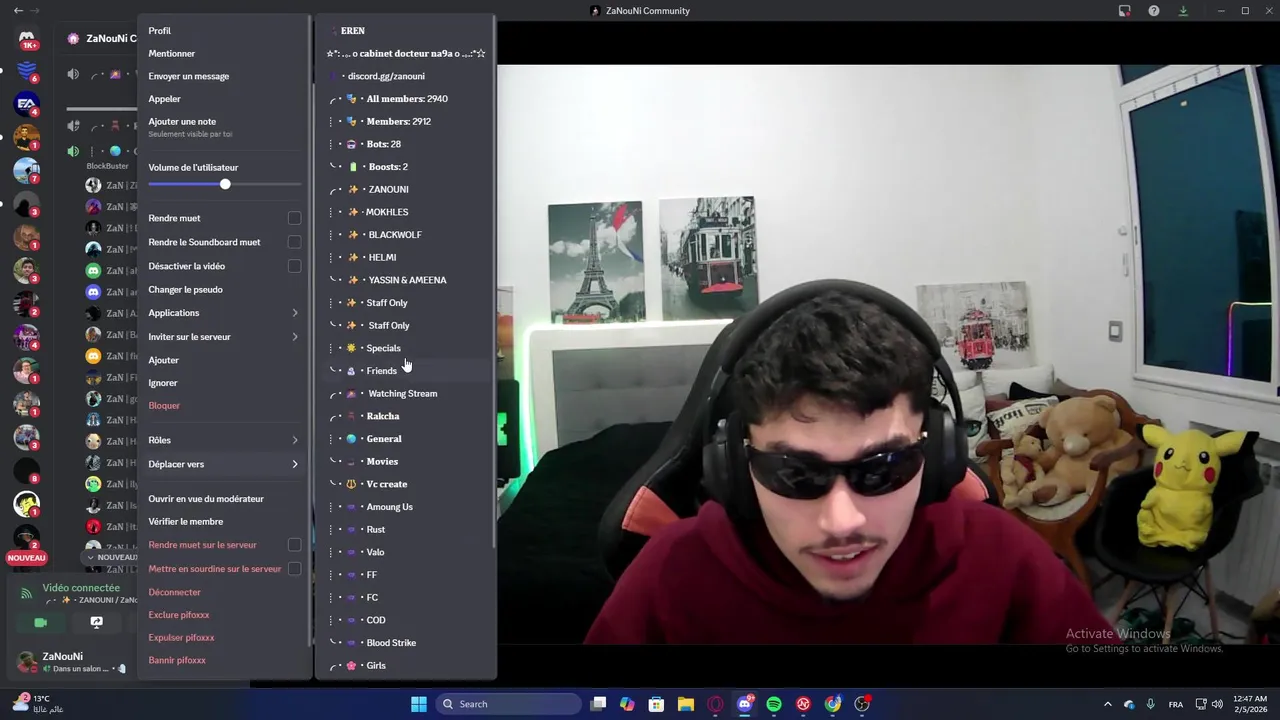
Task: Go back using the title bar arrow
Action: [x=18, y=11]
